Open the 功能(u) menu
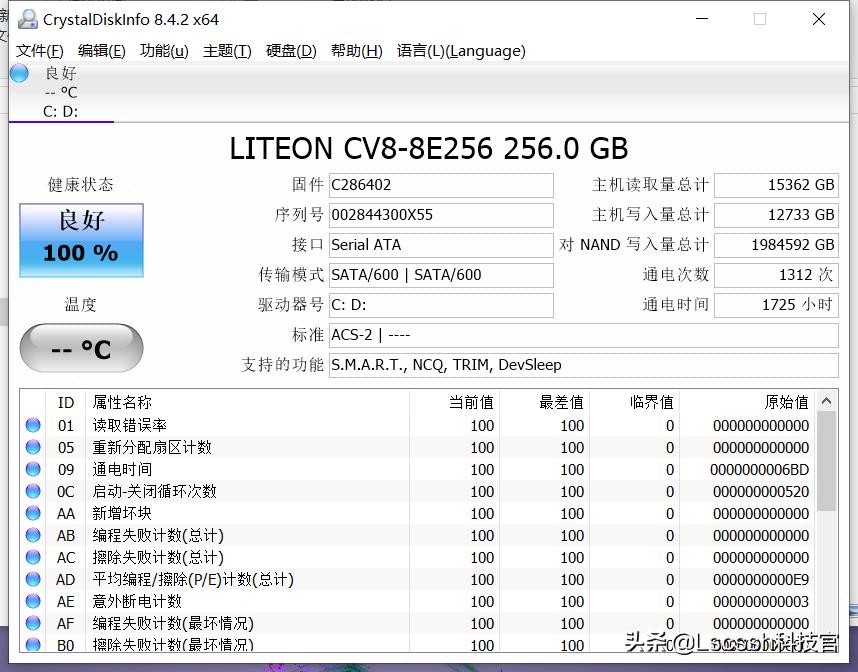The width and height of the screenshot is (858, 672). 164,51
